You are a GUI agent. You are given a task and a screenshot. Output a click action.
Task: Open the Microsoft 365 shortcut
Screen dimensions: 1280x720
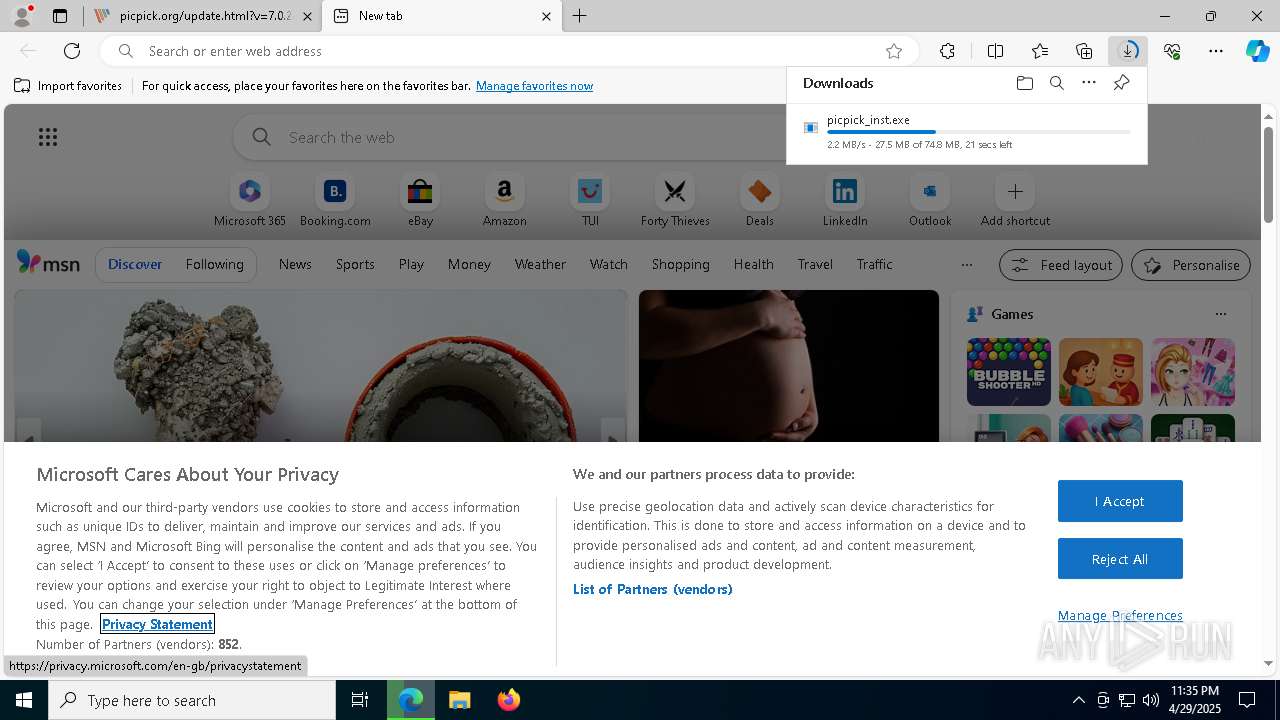250,201
